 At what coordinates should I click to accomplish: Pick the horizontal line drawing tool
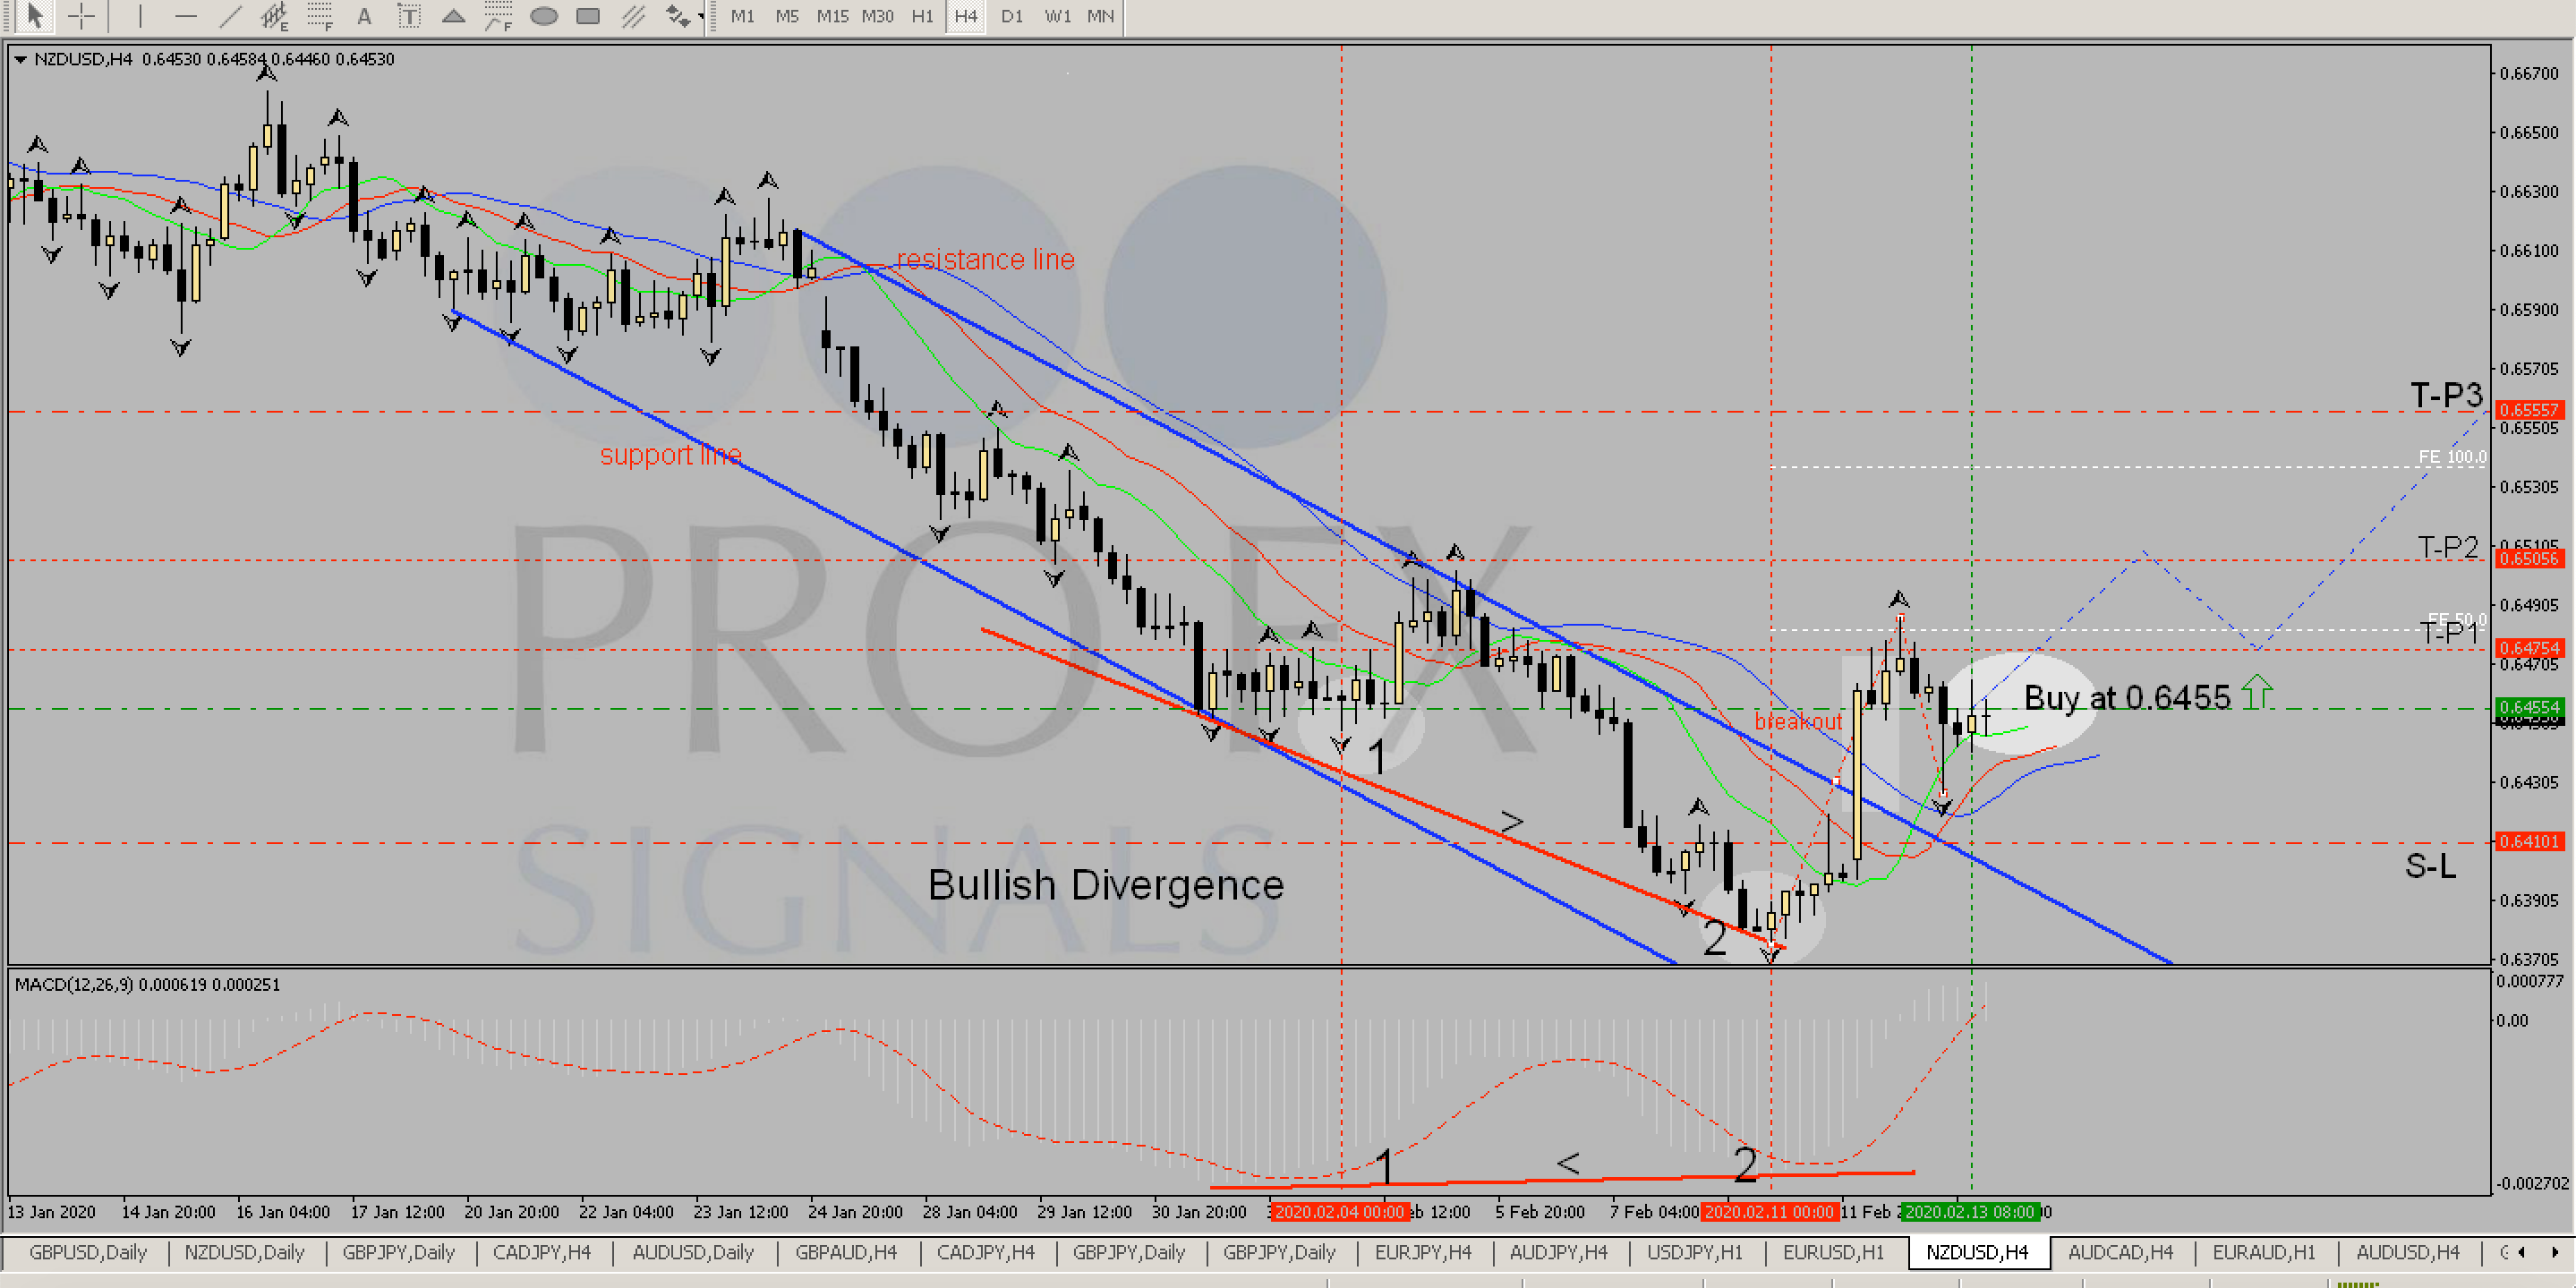pyautogui.click(x=186, y=16)
